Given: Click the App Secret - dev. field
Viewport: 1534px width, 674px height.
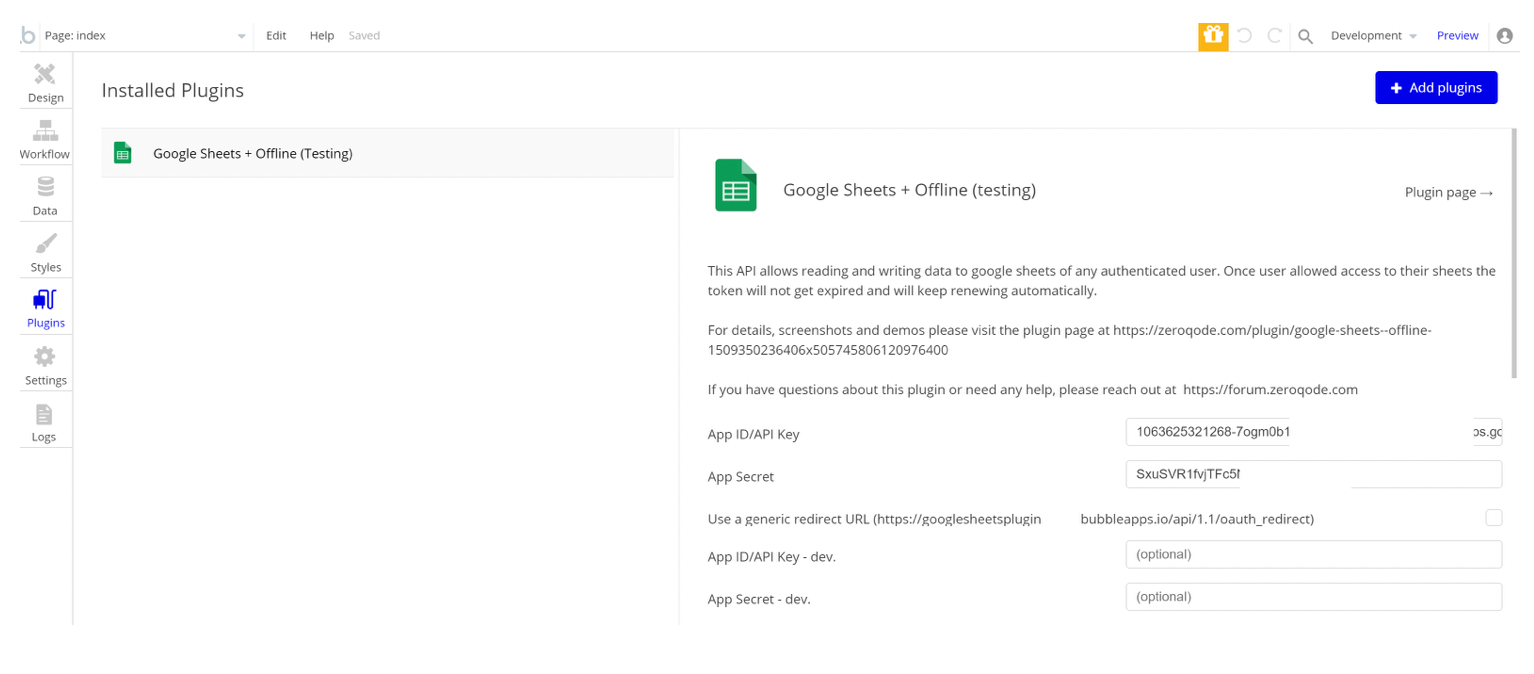Looking at the screenshot, I should pos(1313,597).
